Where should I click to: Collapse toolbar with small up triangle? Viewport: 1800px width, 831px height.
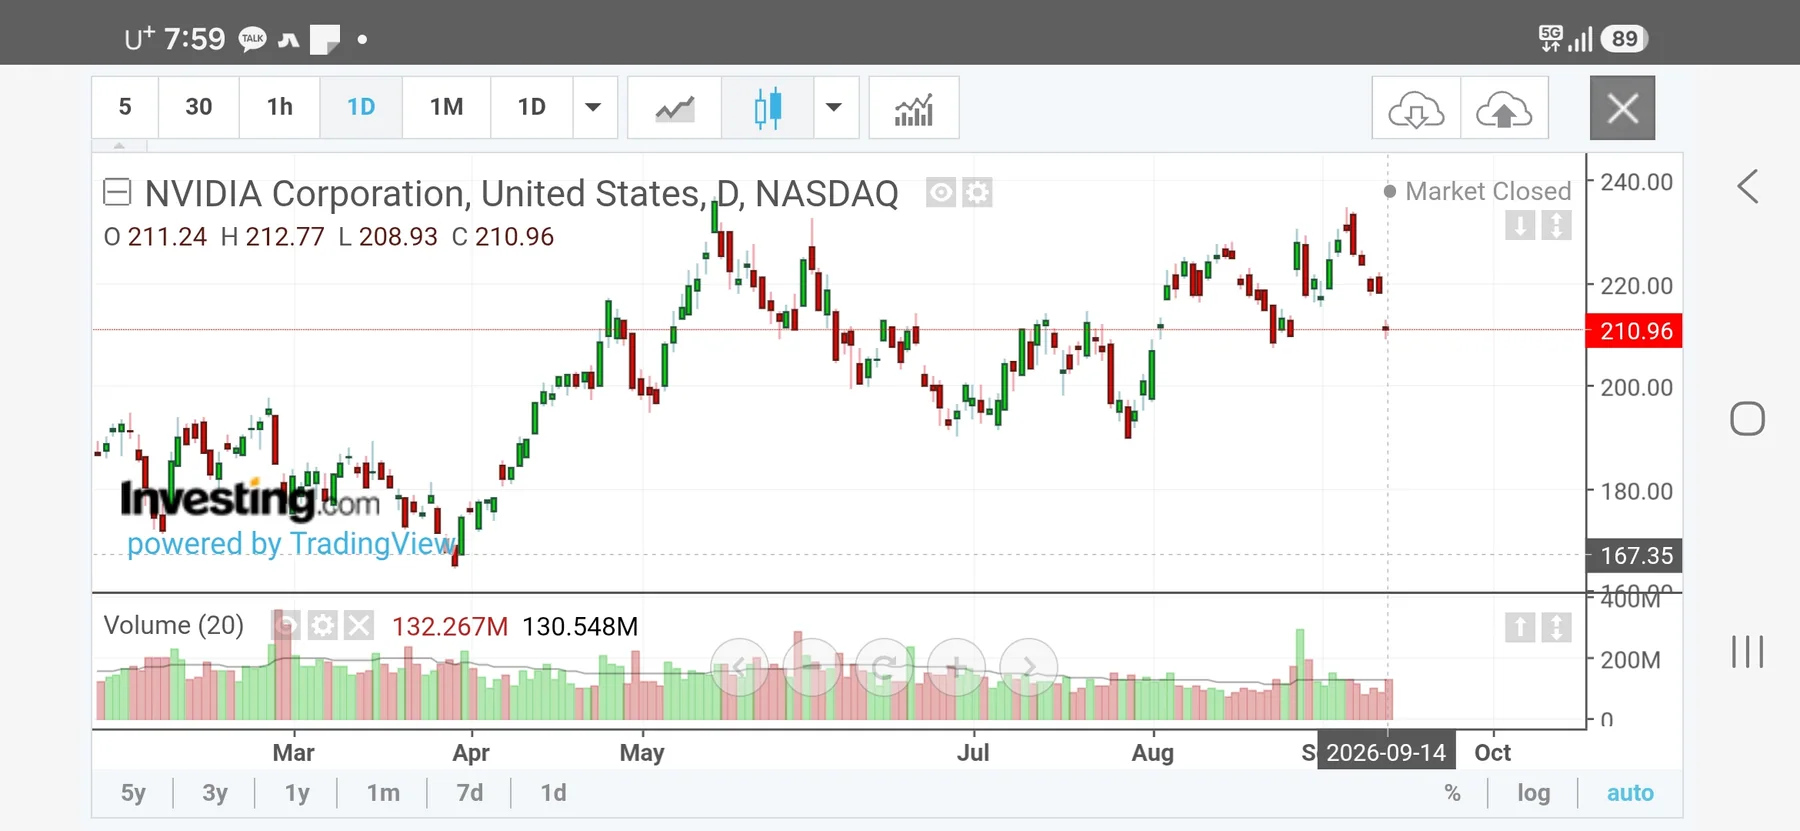coord(119,146)
